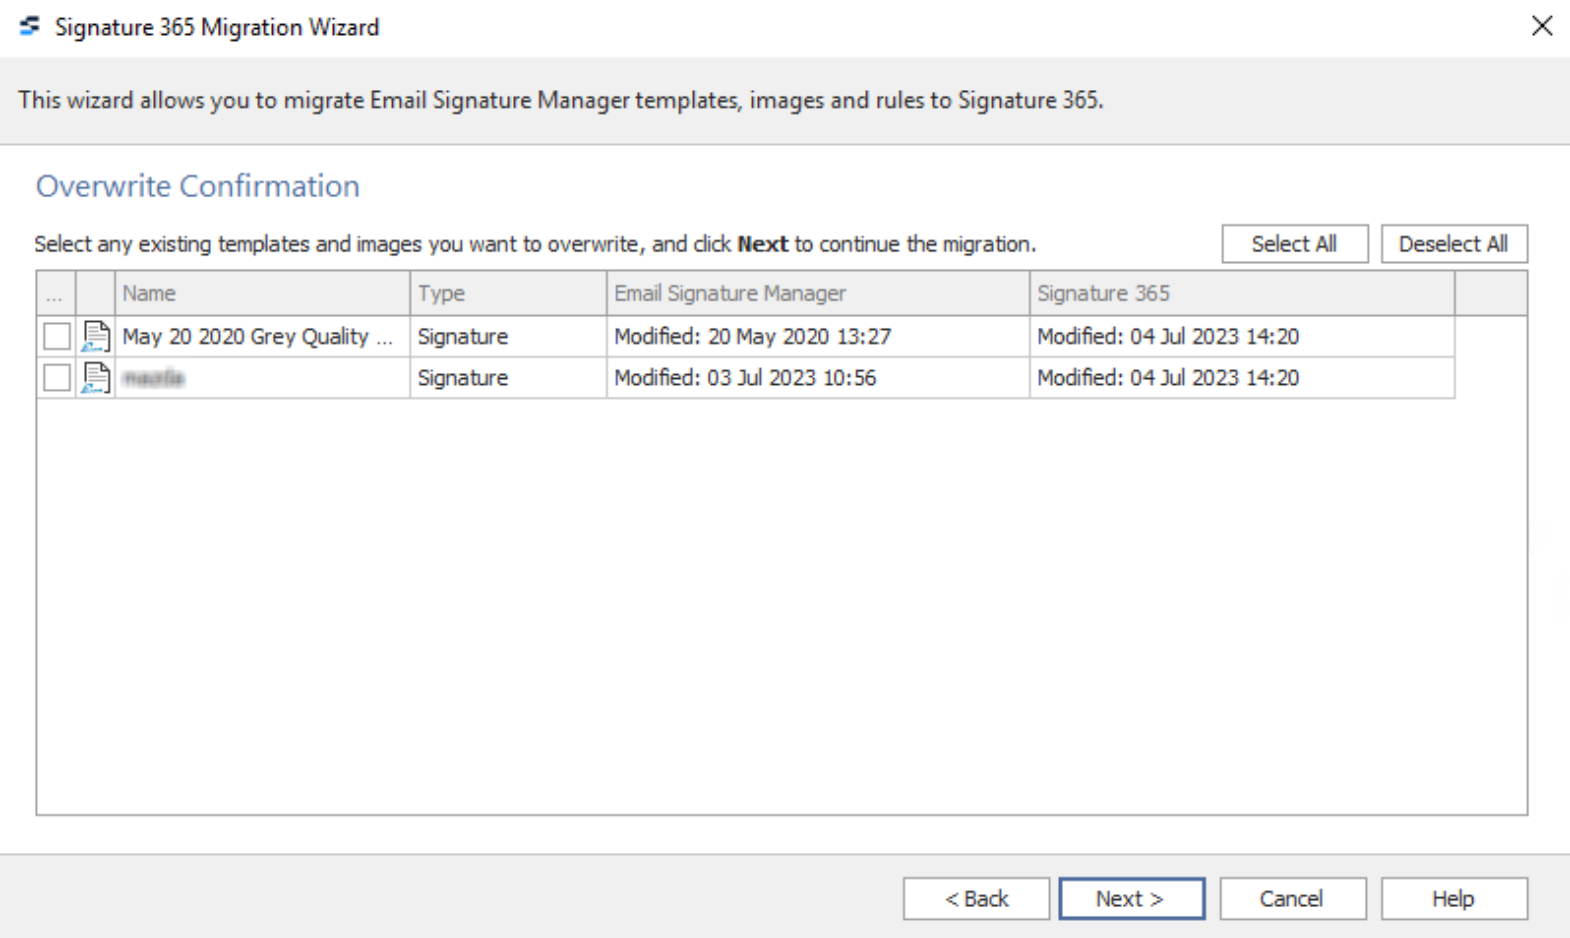Click the Select All button
Image resolution: width=1570 pixels, height=938 pixels.
1294,244
